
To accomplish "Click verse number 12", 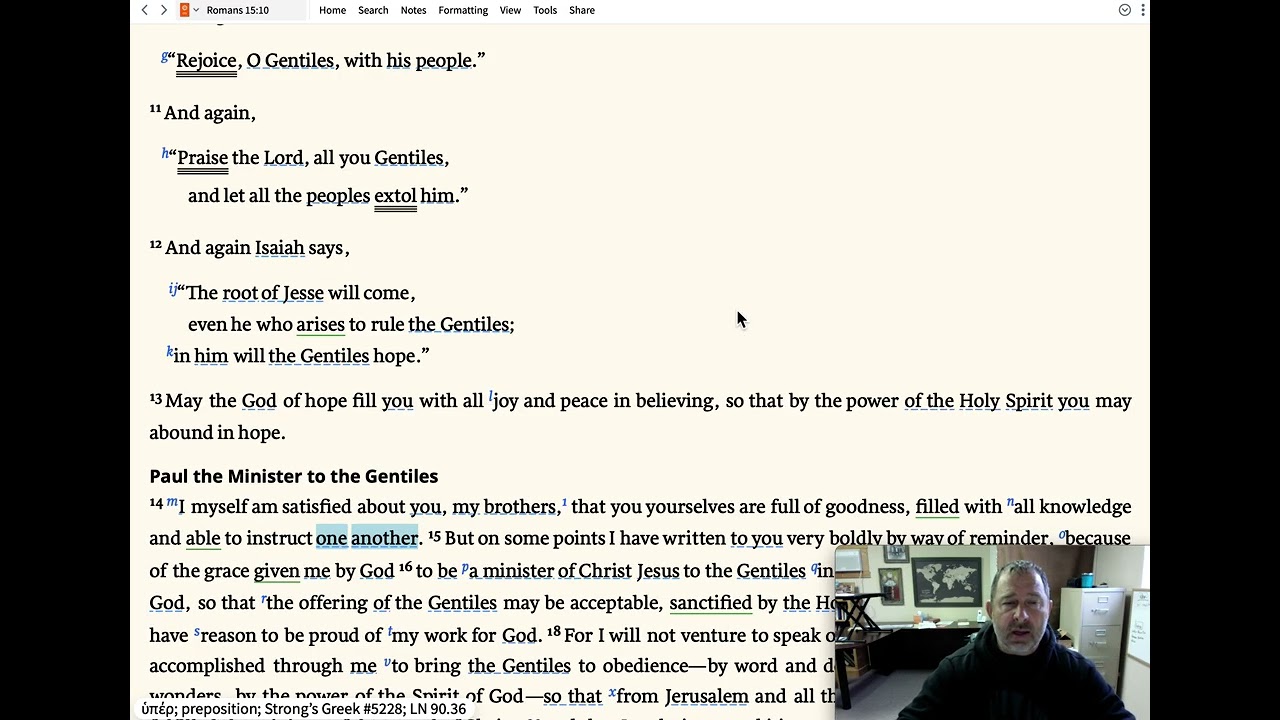I will 156,245.
